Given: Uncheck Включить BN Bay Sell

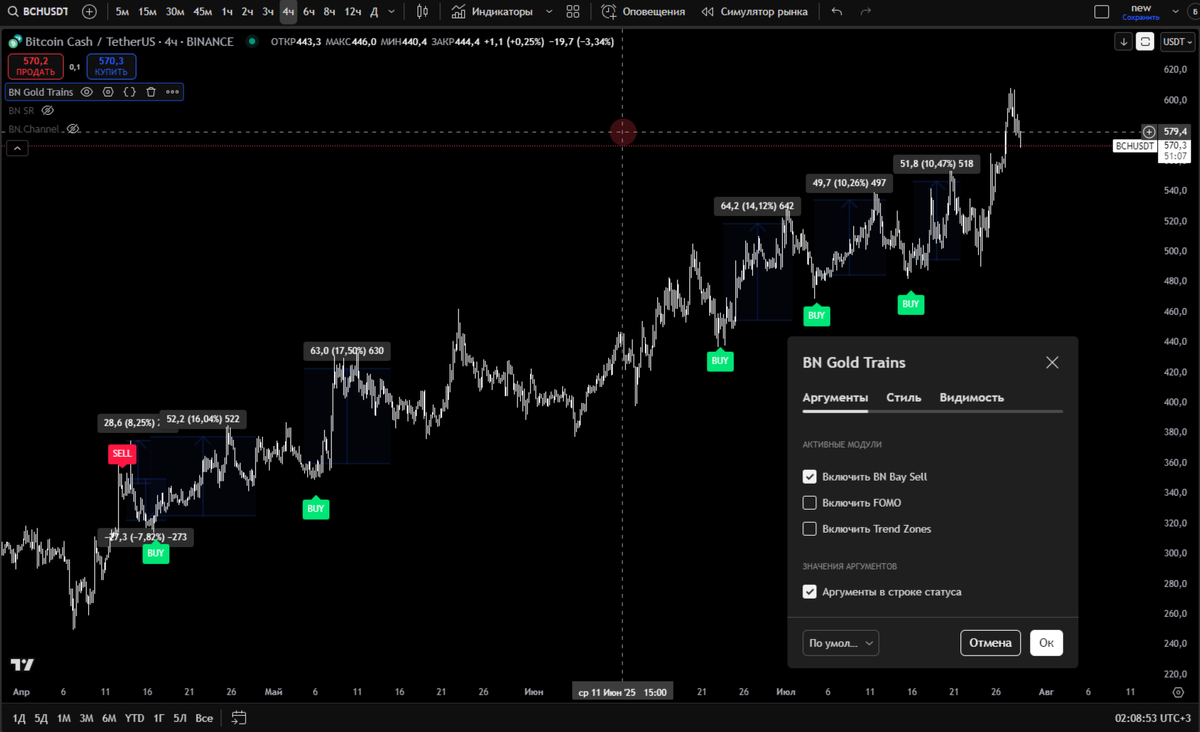Looking at the screenshot, I should tap(810, 477).
